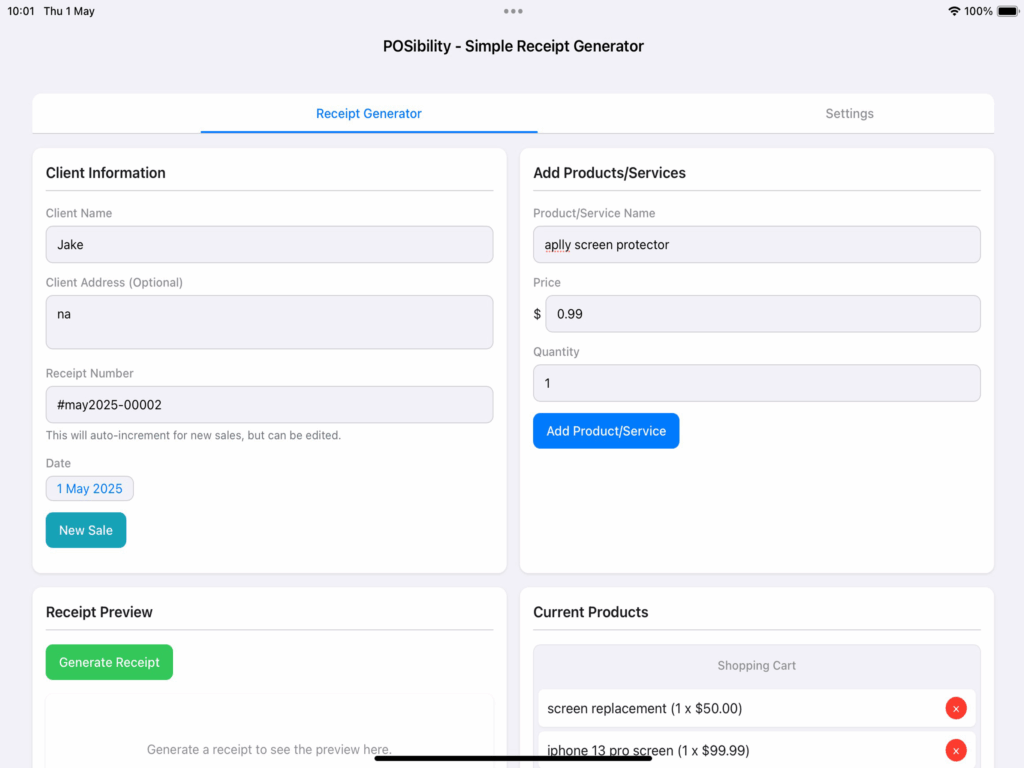
Task: Edit the Client Name field containing Jake
Action: pyautogui.click(x=269, y=244)
